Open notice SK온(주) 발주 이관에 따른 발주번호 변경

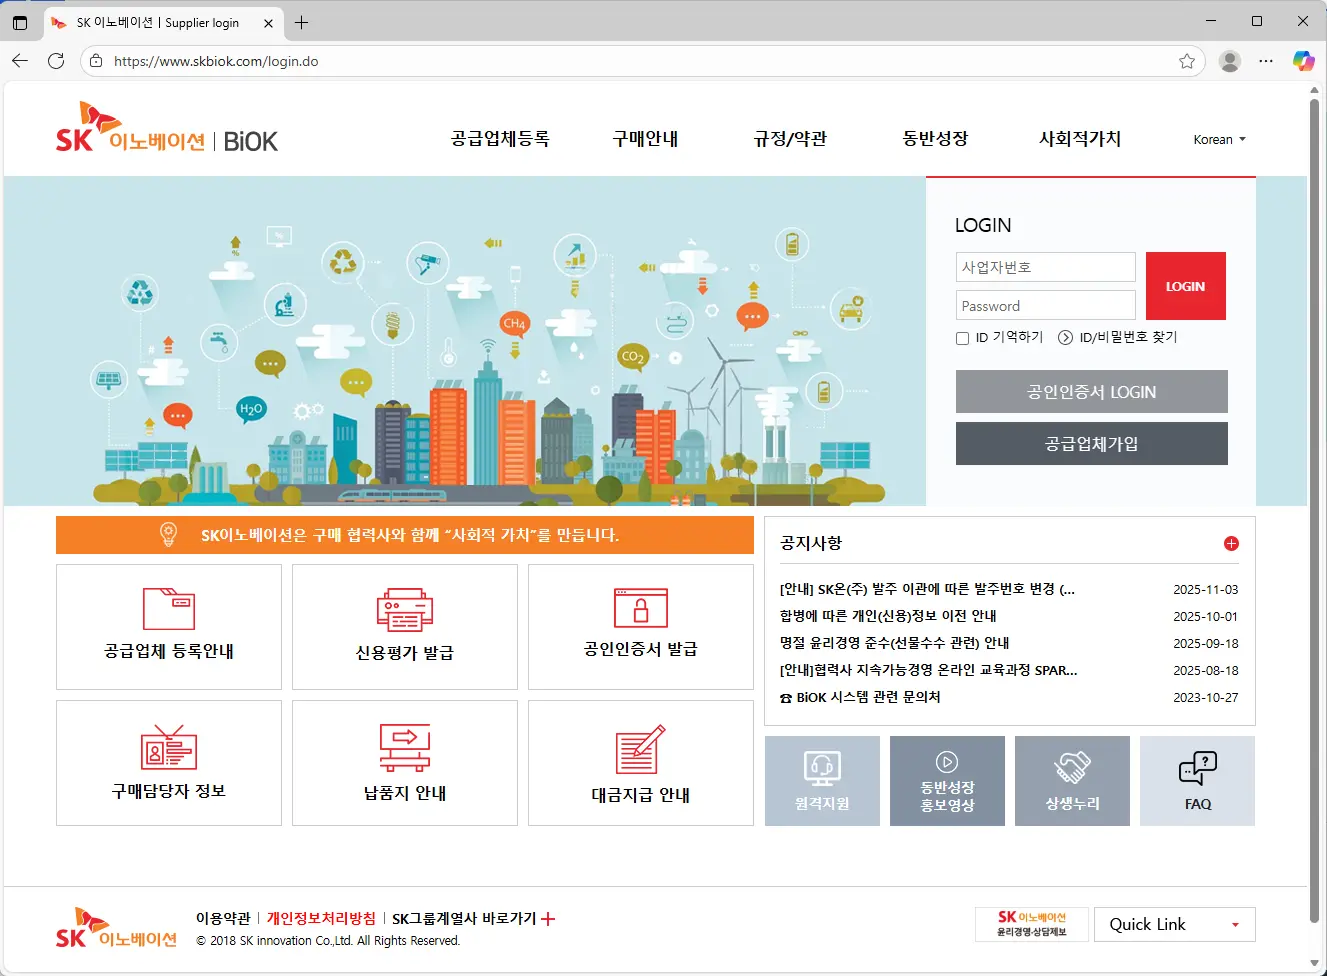click(927, 589)
